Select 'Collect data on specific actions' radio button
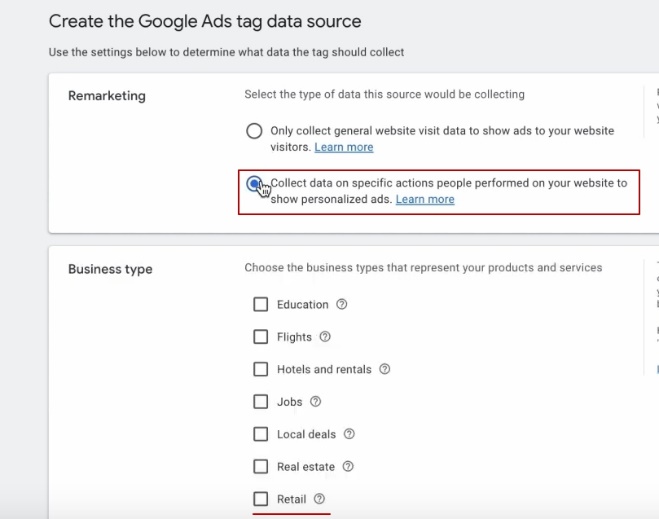Screen dimensions: 659x519 255,184
